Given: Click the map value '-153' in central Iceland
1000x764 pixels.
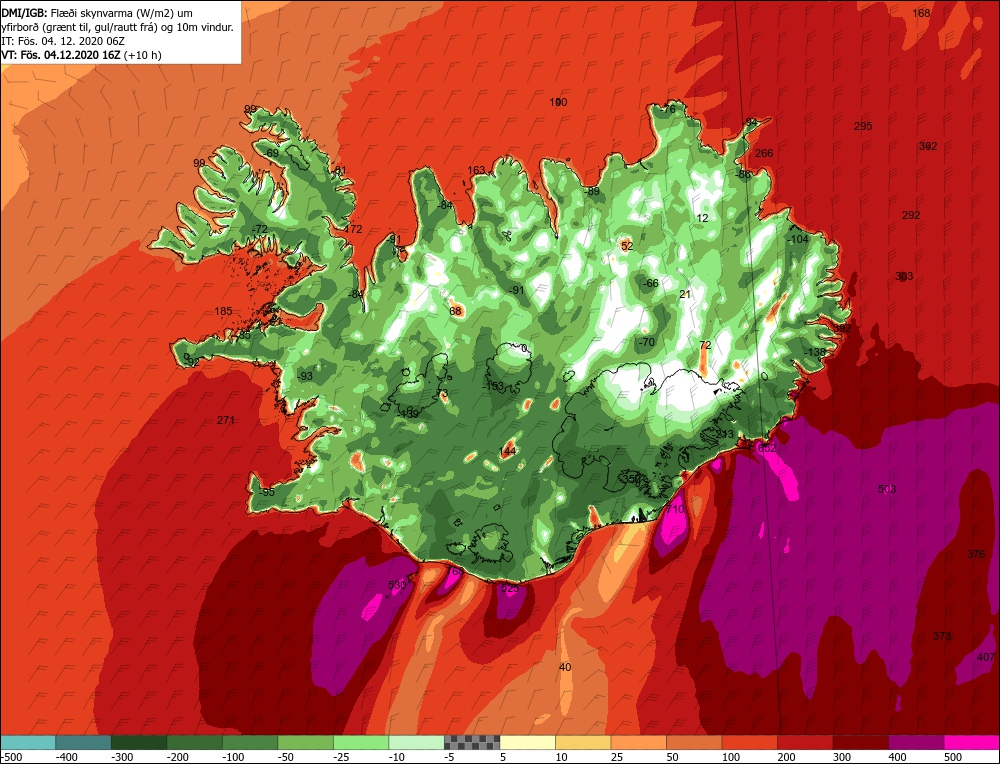Looking at the screenshot, I should 493,386.
